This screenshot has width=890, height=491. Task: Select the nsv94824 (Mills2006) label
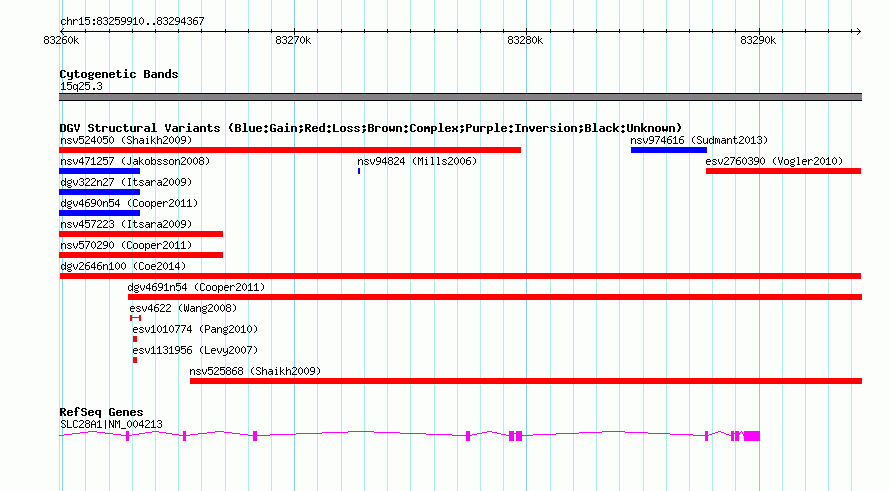(417, 161)
